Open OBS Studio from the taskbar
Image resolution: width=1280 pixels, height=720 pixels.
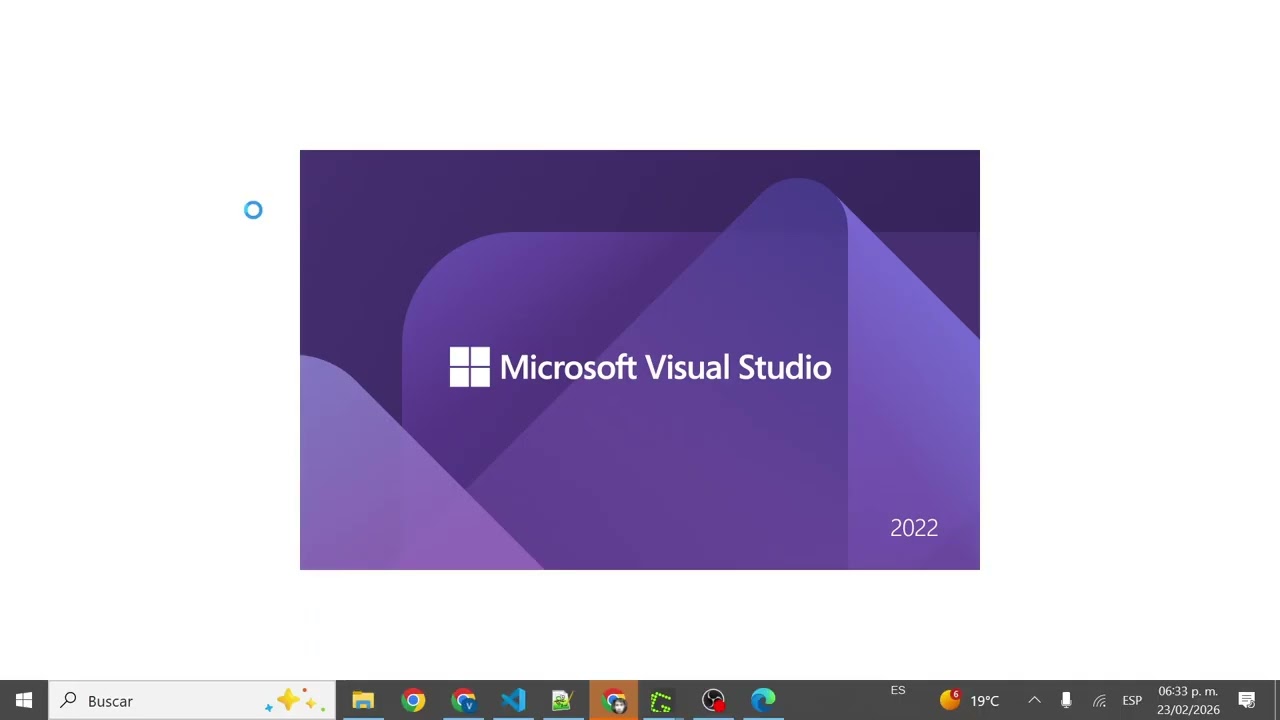coord(713,700)
